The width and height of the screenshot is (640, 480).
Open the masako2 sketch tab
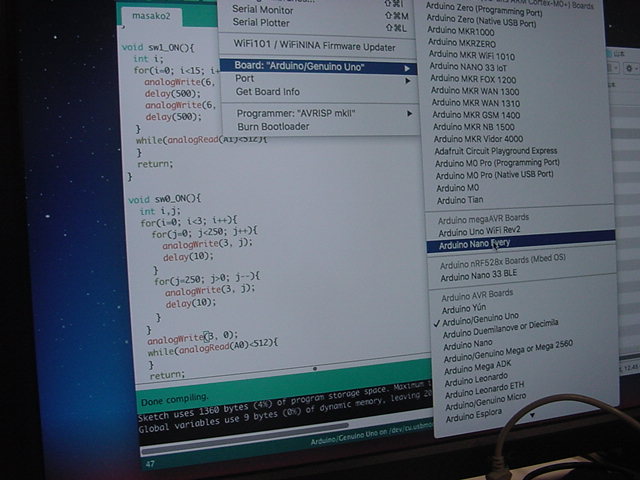tap(151, 16)
